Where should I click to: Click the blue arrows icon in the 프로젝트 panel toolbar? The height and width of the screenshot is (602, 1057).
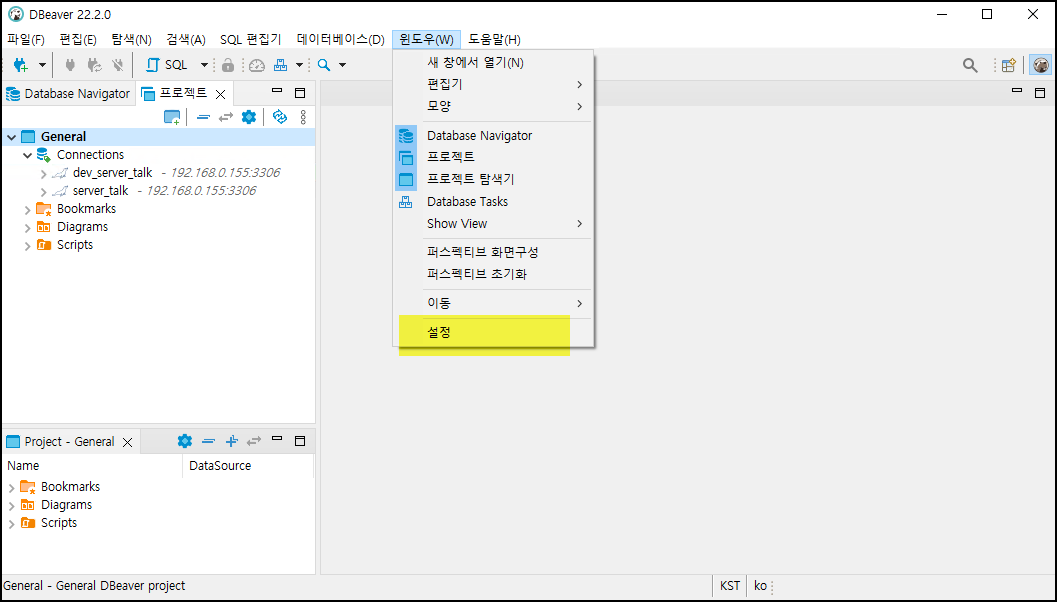(280, 117)
